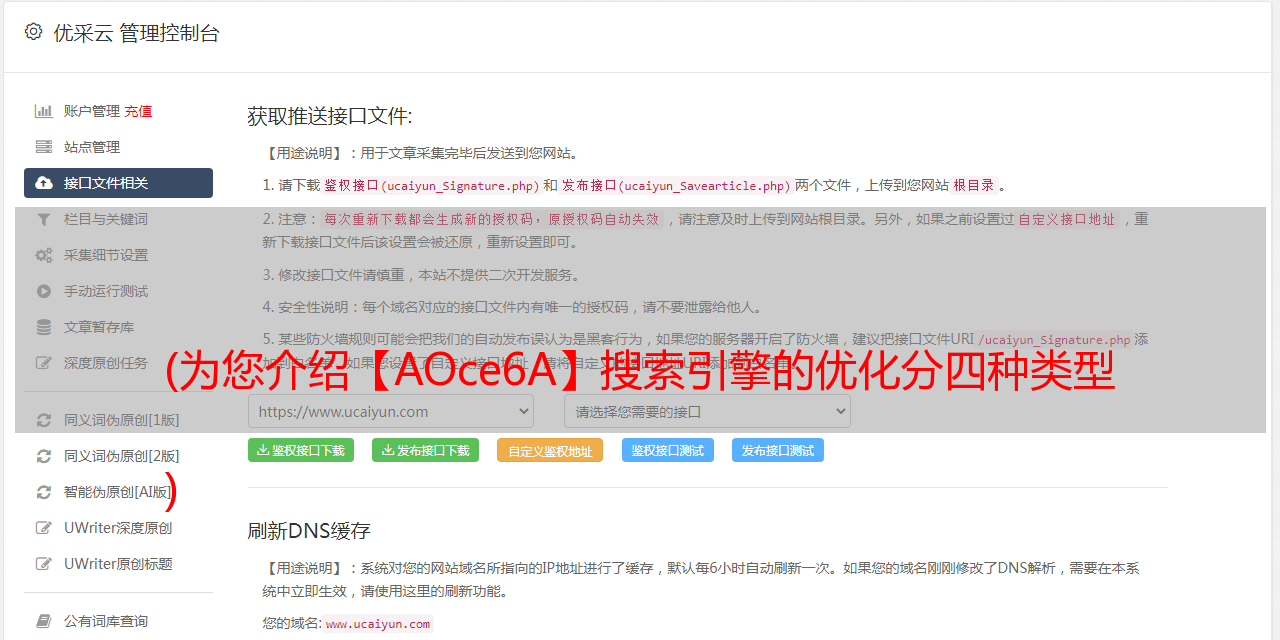Click the blue 鉴权接口测试 button

click(668, 450)
